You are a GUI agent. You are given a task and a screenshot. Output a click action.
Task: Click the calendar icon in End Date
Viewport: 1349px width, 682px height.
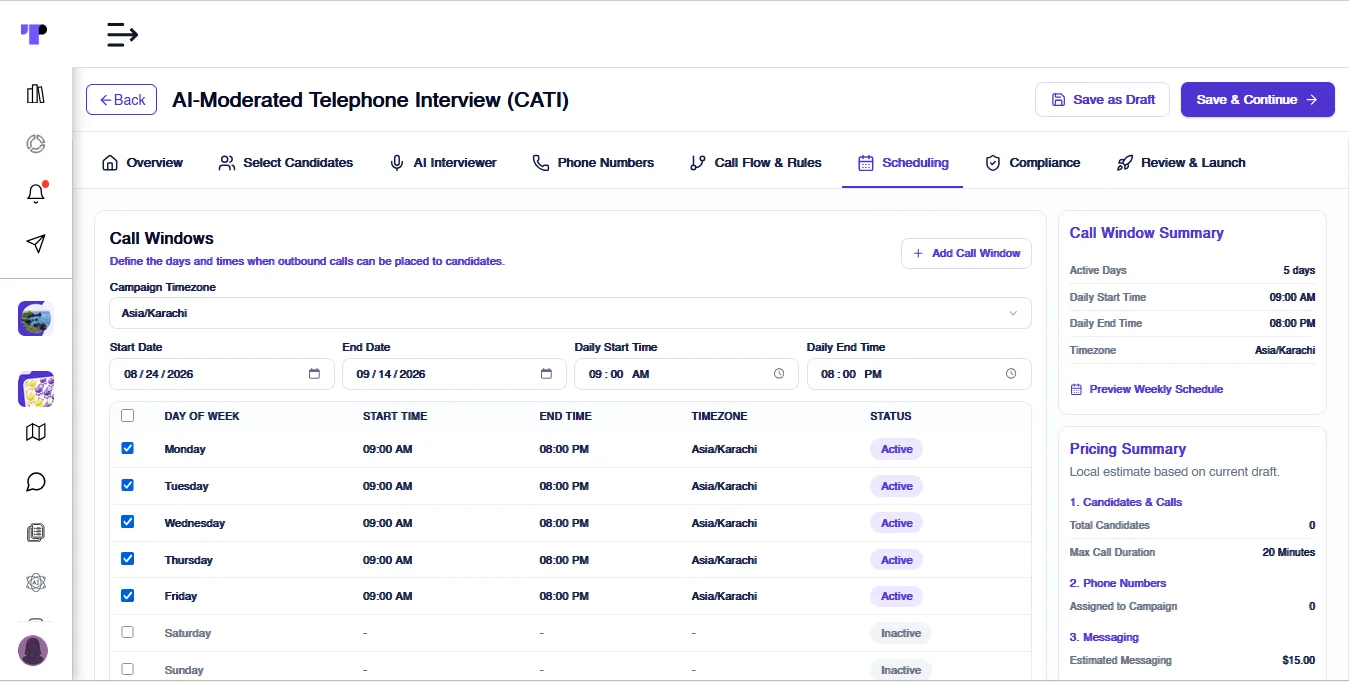(x=546, y=374)
